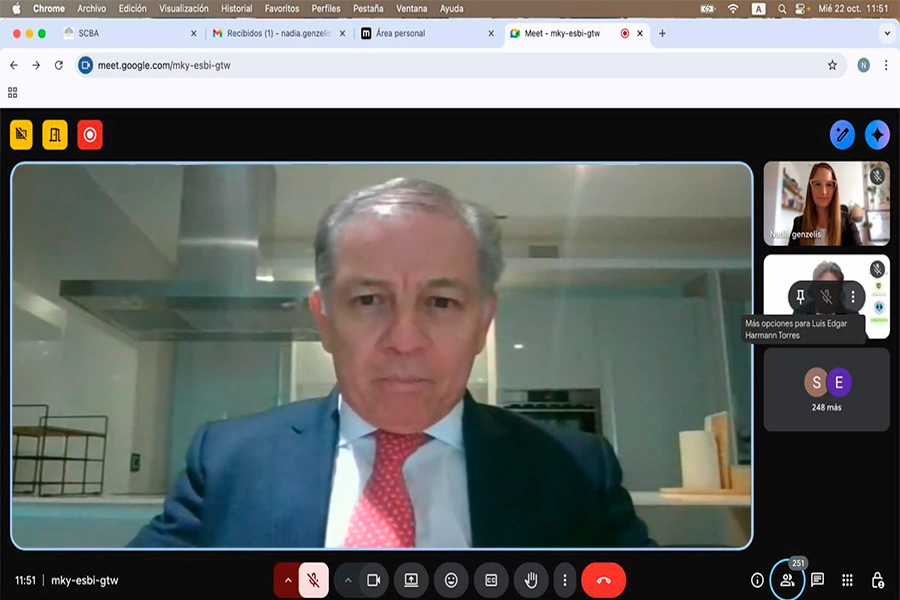Open the Historial menu in menu bar
This screenshot has height=600, width=900.
click(x=236, y=8)
